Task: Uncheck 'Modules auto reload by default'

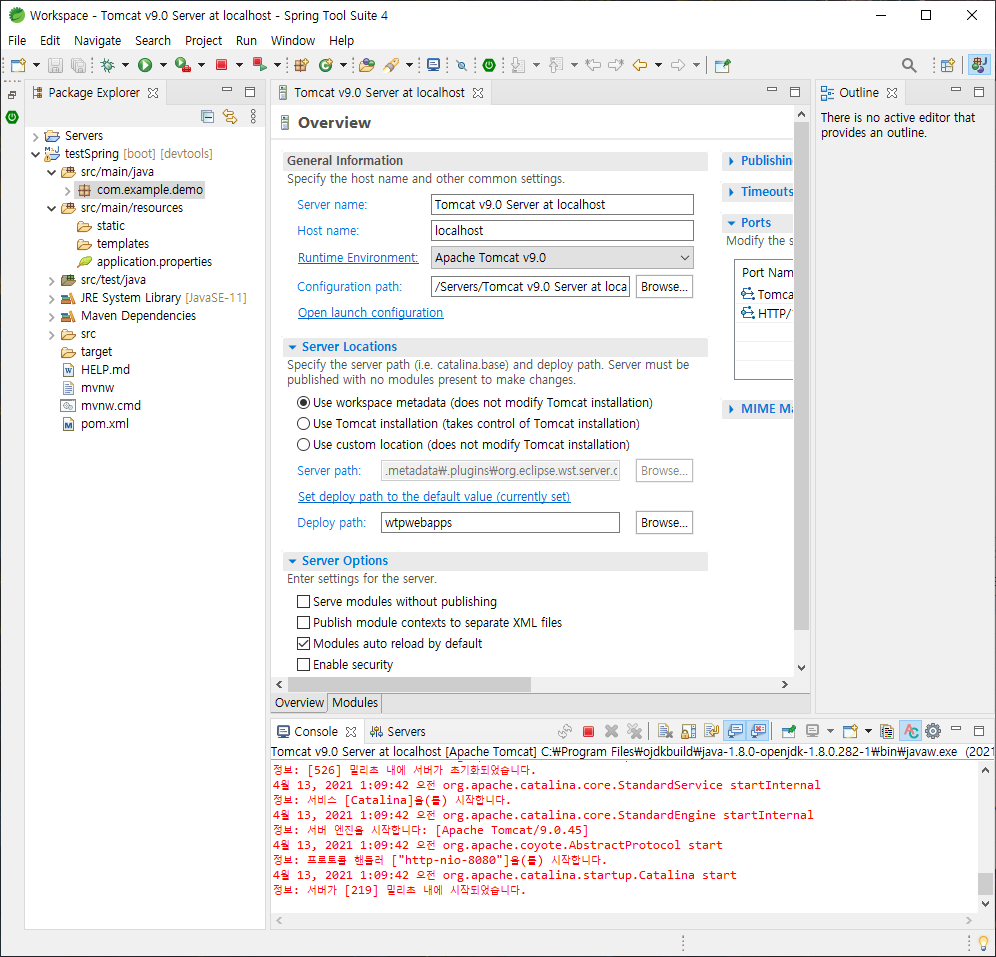Action: 304,643
